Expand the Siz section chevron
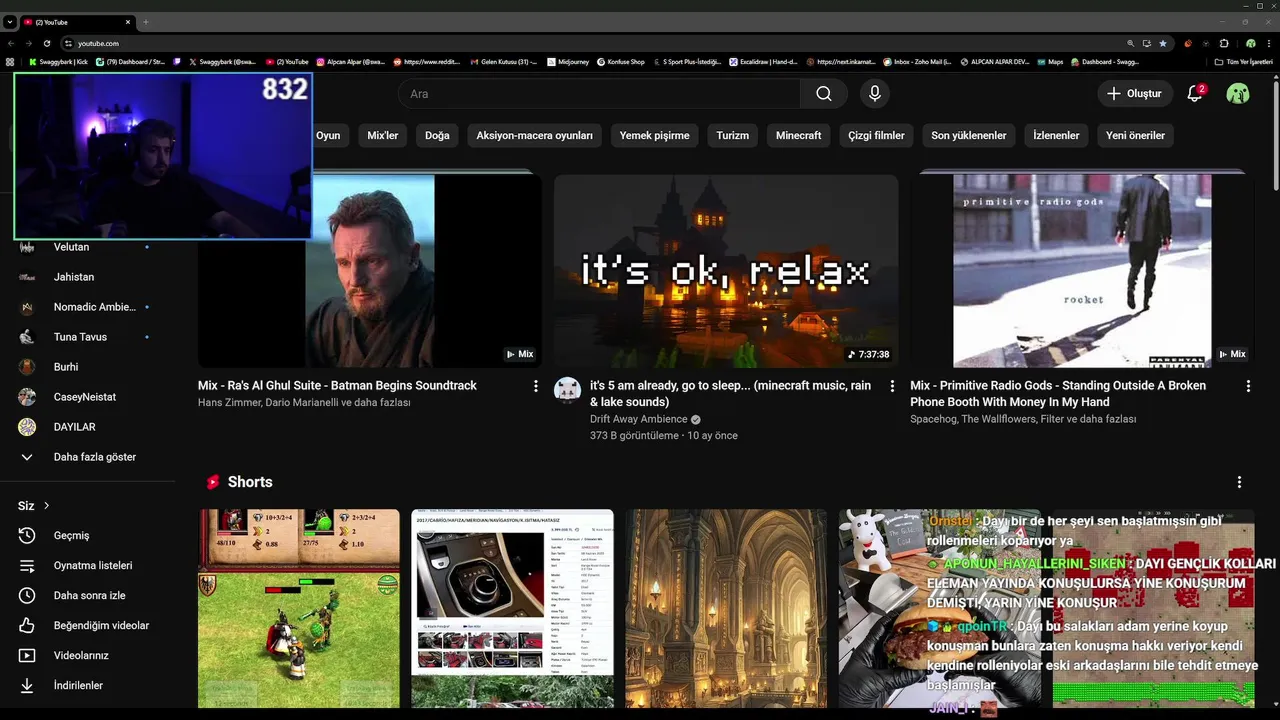Viewport: 1280px width, 720px height. (46, 506)
